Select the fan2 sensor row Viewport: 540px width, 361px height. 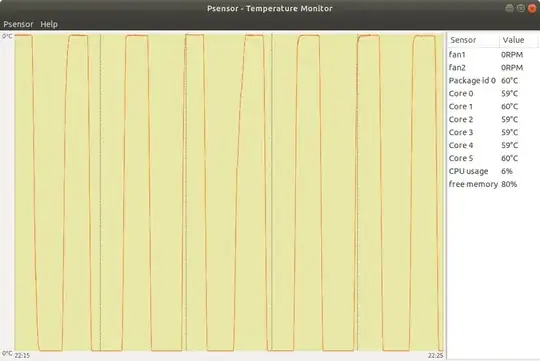(x=493, y=68)
